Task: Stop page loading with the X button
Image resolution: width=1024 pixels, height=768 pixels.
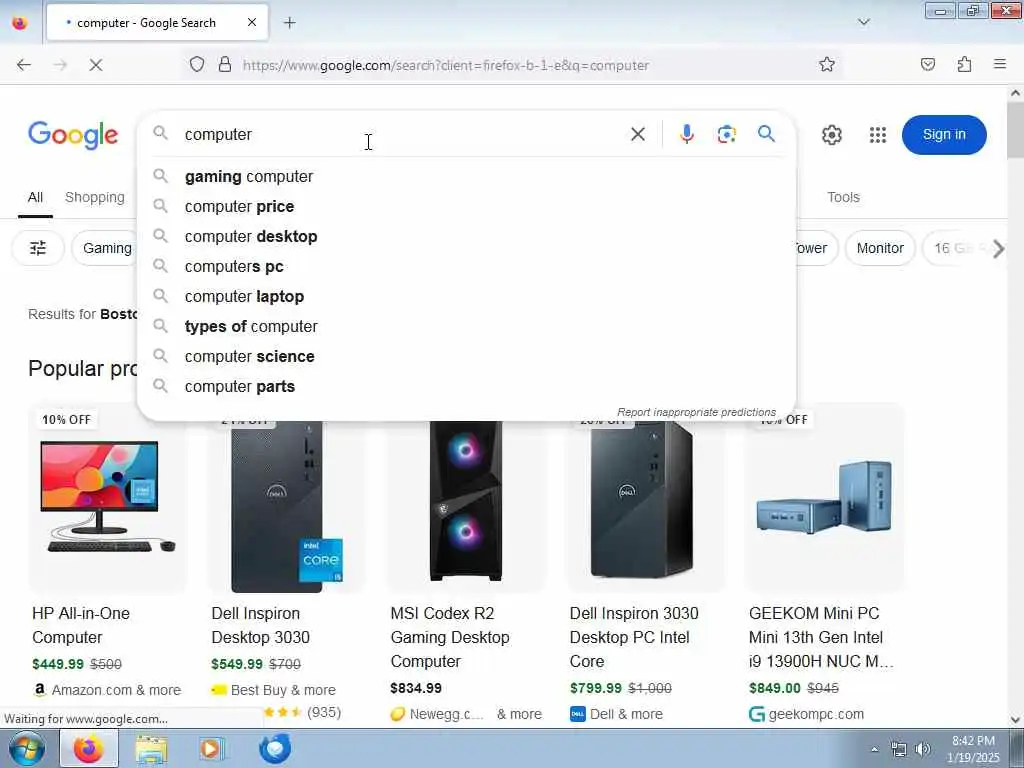Action: click(95, 65)
